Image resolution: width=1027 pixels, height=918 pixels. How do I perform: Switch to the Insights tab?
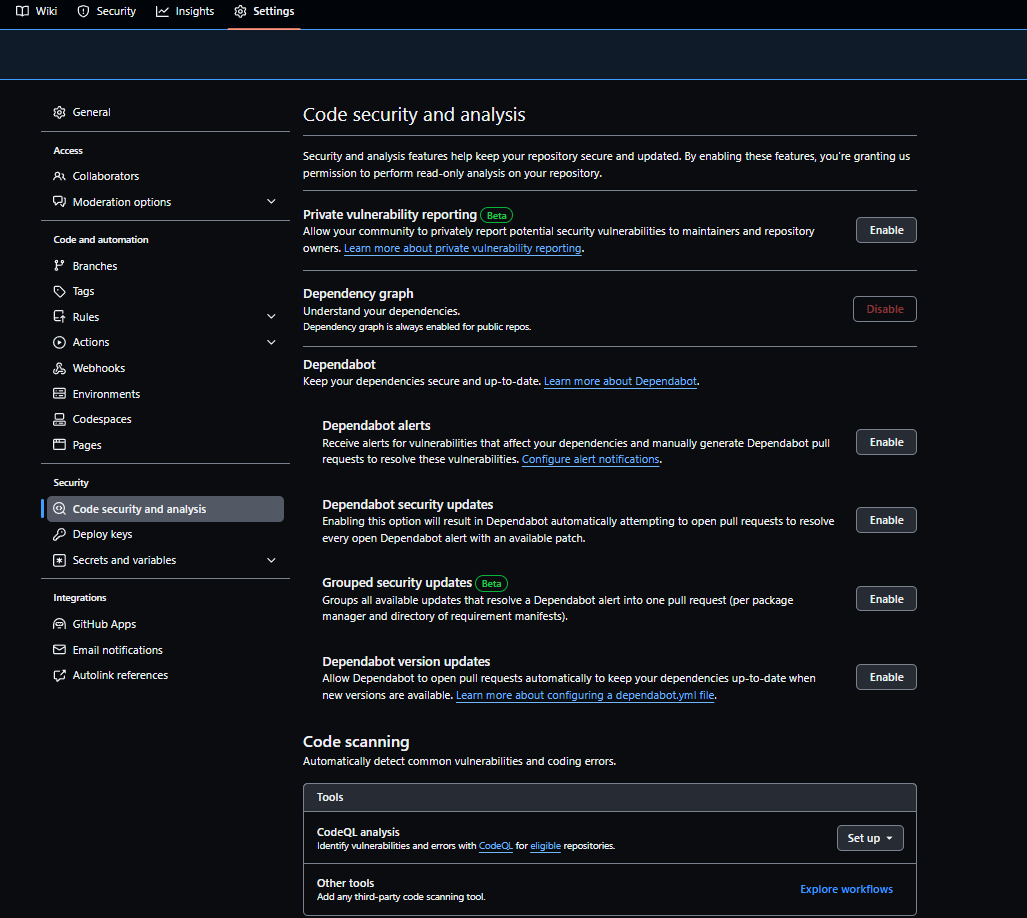pyautogui.click(x=185, y=11)
